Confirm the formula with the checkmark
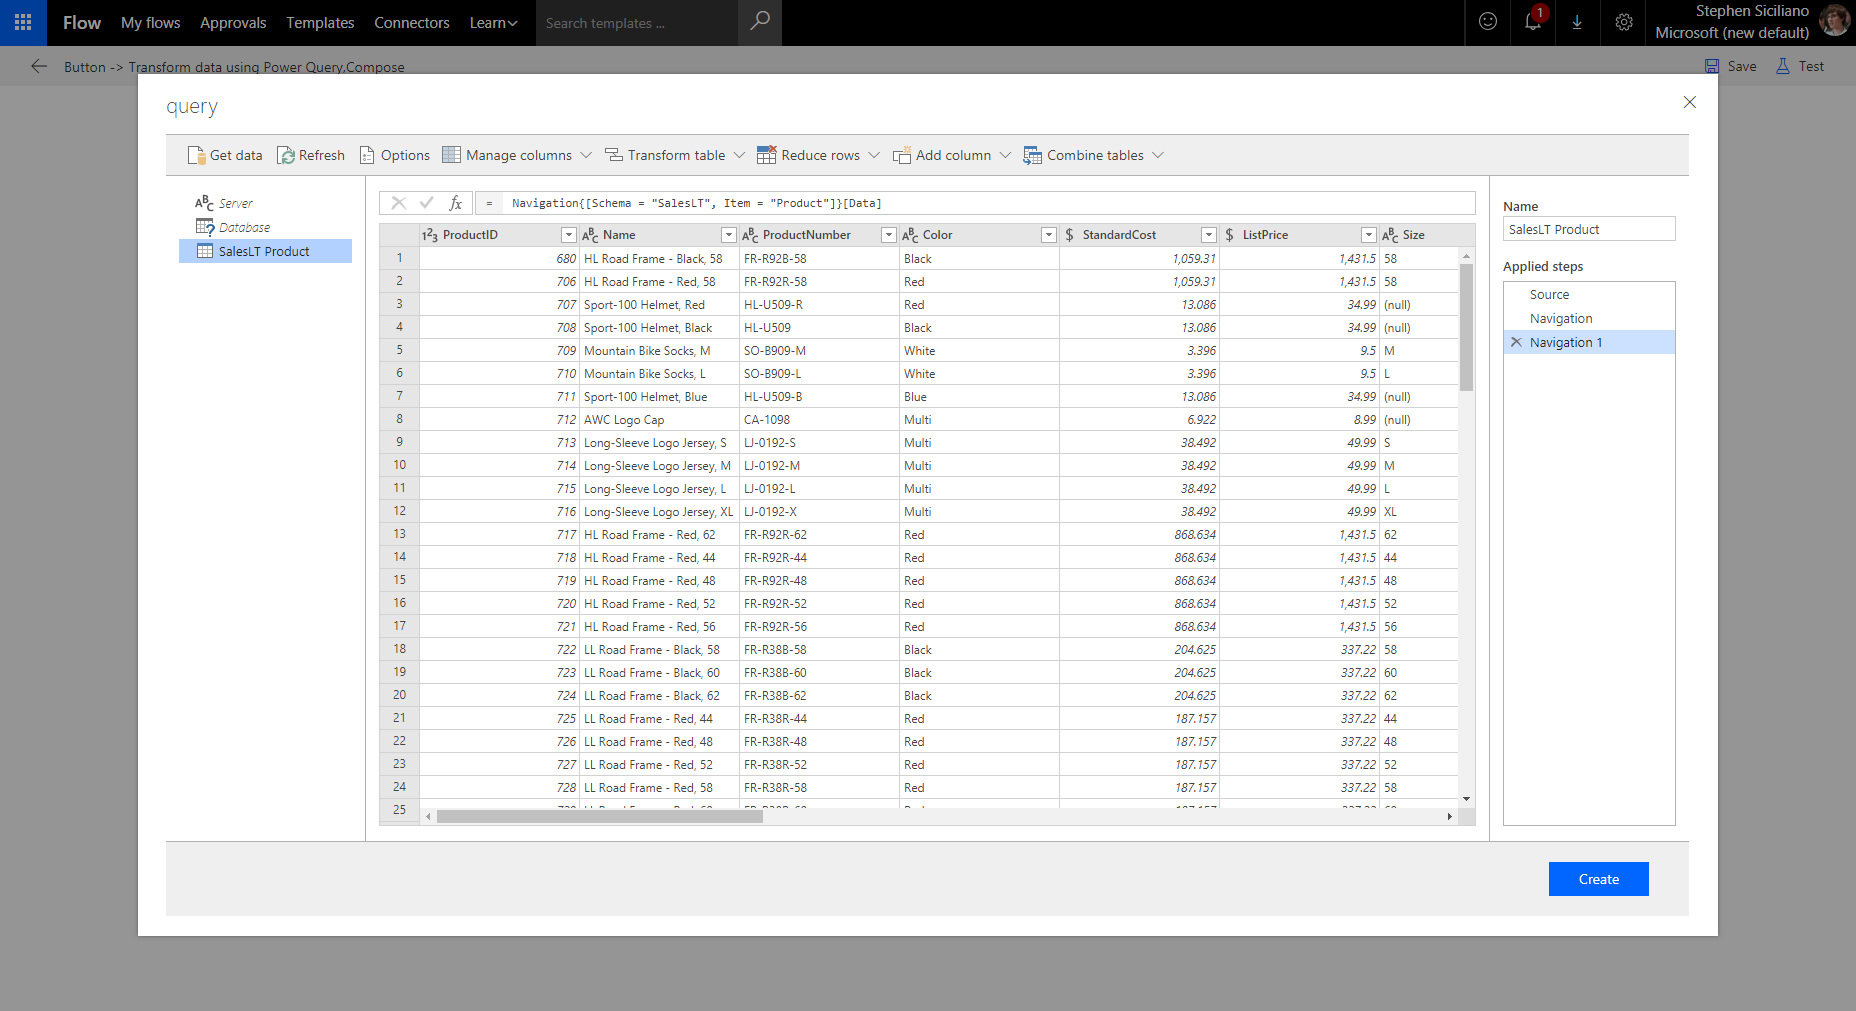 coord(427,203)
